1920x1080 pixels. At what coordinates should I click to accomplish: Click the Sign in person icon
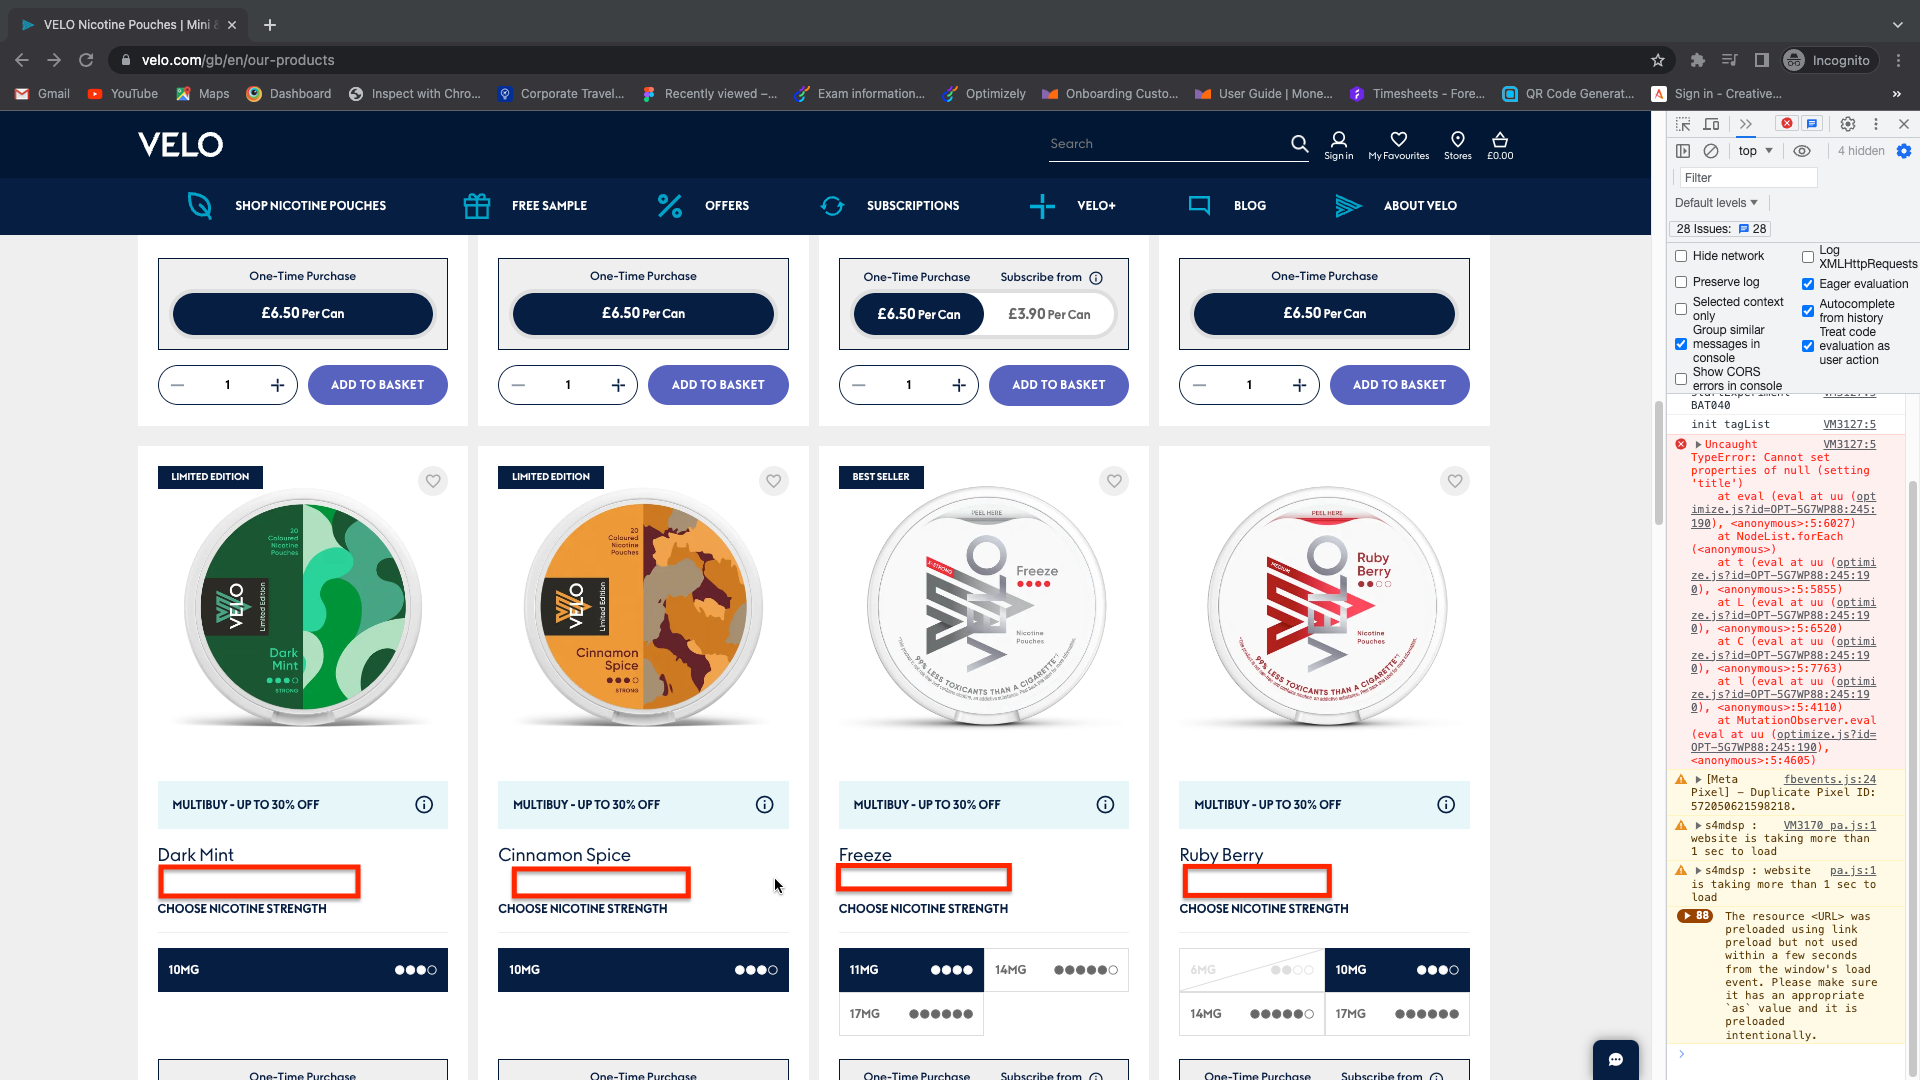[x=1338, y=140]
